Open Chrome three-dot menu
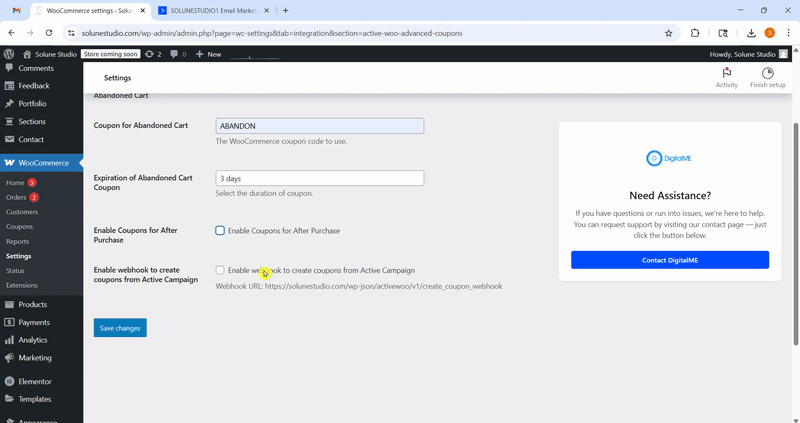This screenshot has width=800, height=423. pyautogui.click(x=788, y=33)
